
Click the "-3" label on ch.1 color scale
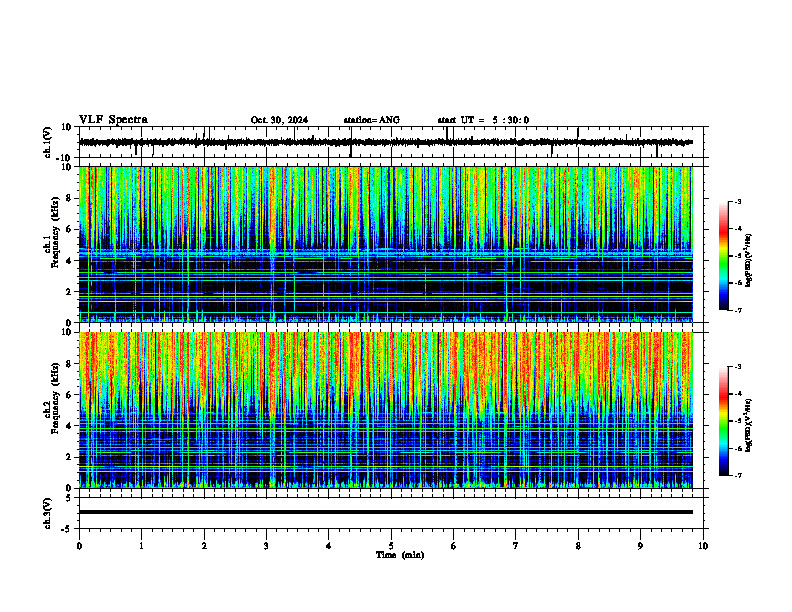738,201
